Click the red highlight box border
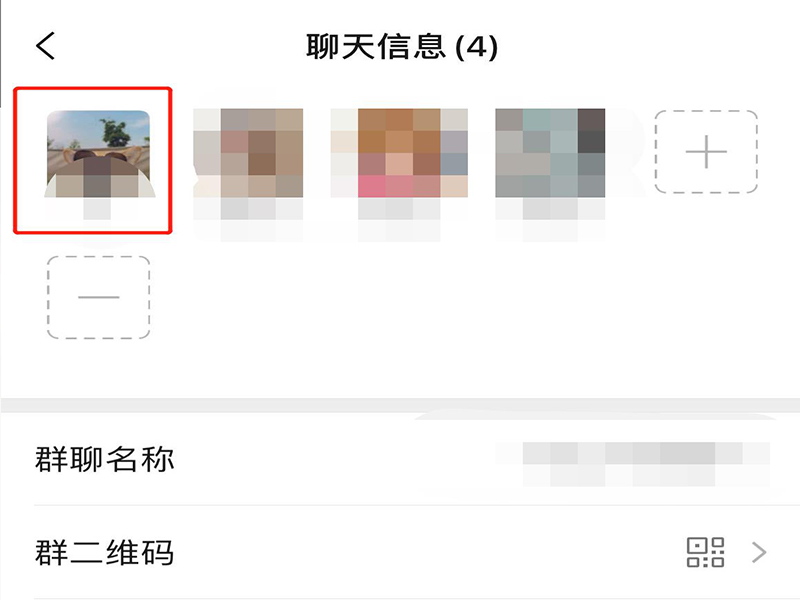This screenshot has width=800, height=600. 93,89
